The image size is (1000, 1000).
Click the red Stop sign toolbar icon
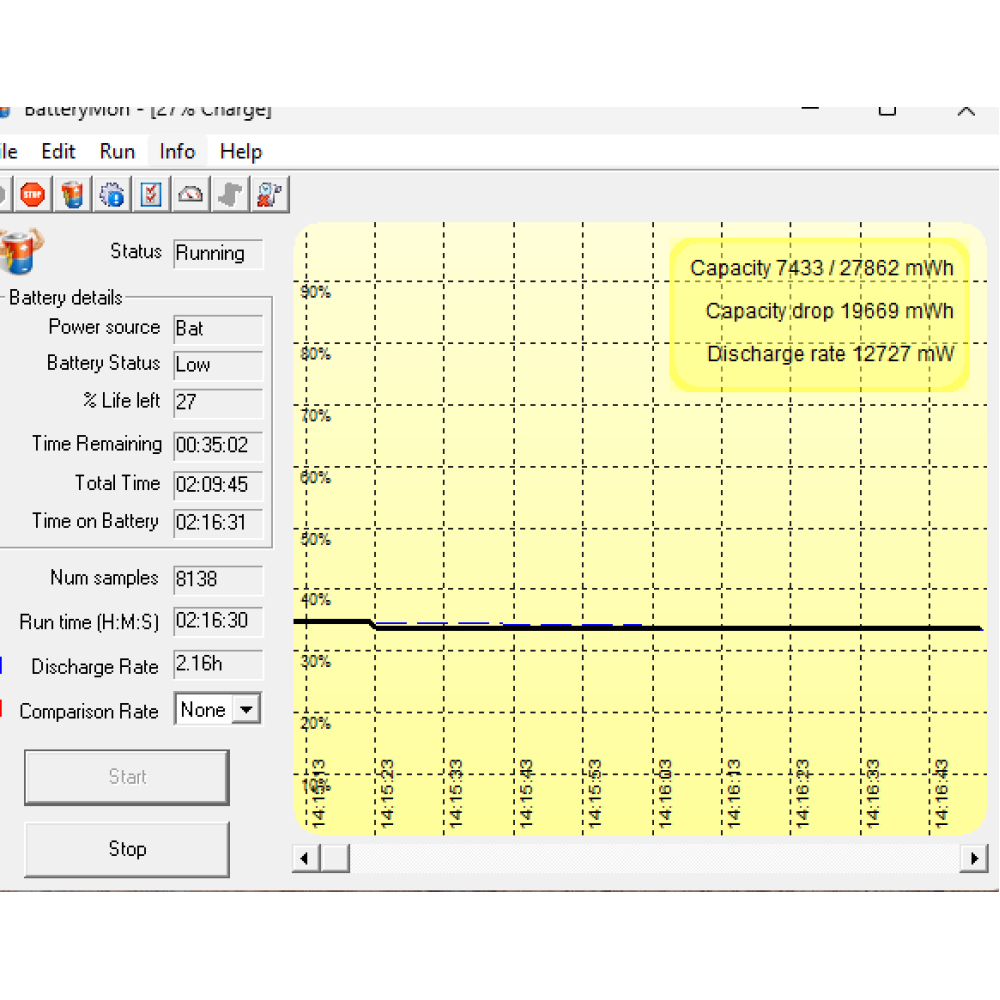[33, 194]
